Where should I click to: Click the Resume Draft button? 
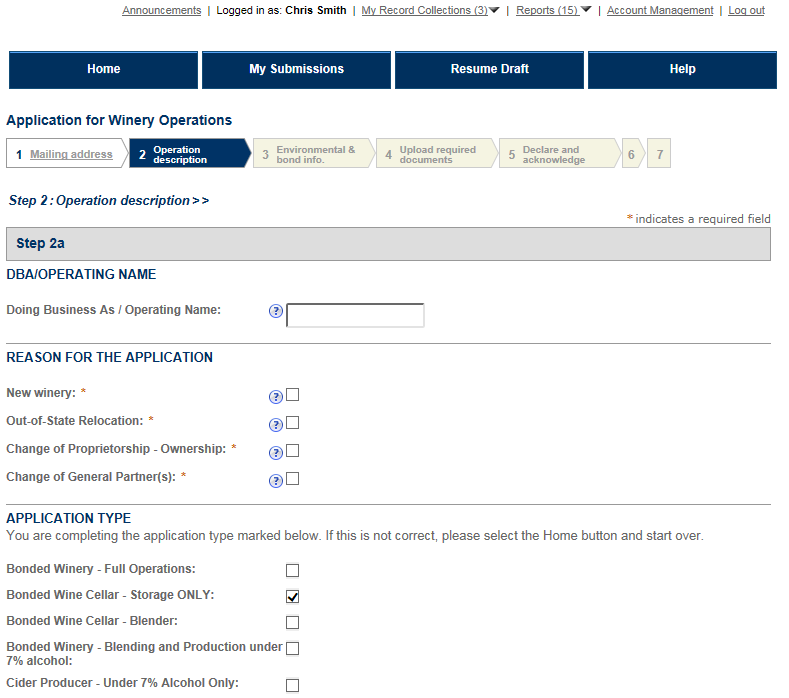(489, 70)
